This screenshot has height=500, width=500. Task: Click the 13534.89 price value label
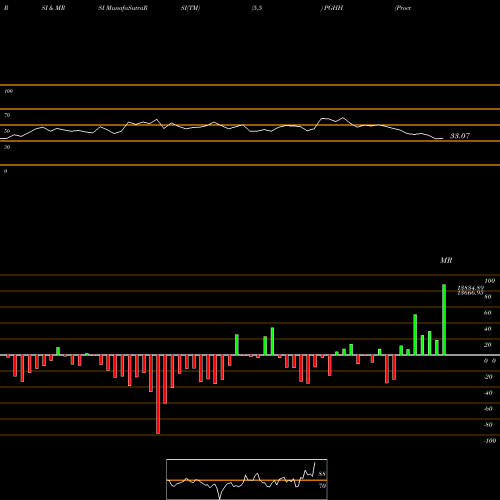click(x=470, y=288)
